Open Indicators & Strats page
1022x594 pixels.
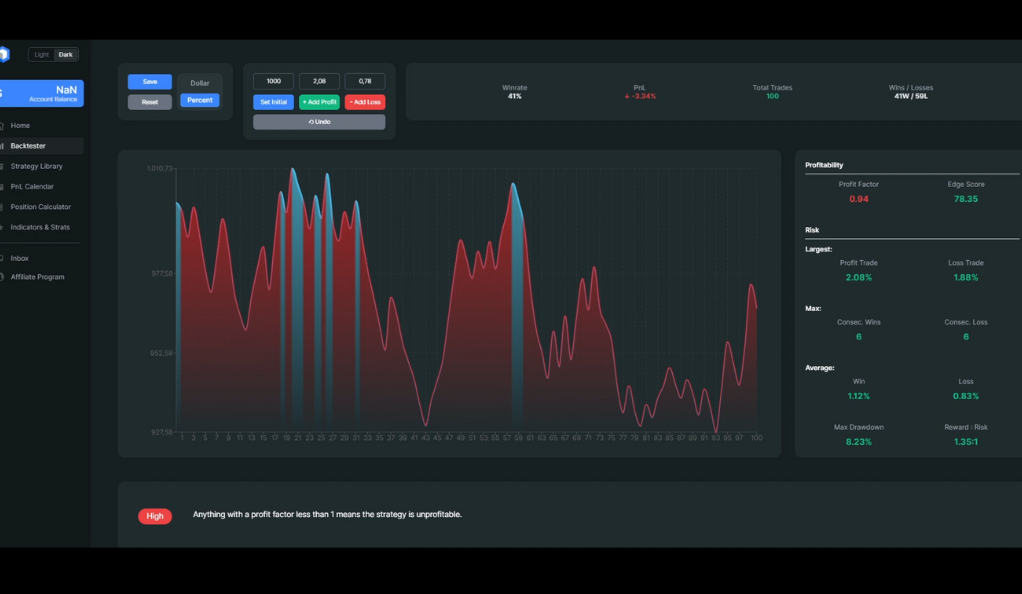click(42, 227)
